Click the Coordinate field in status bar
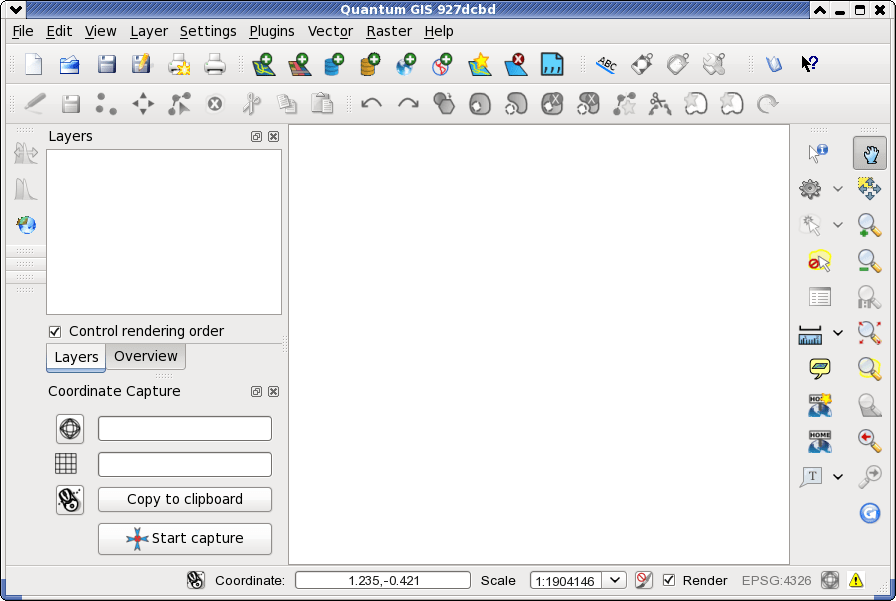Viewport: 896px width, 601px height. point(383,580)
